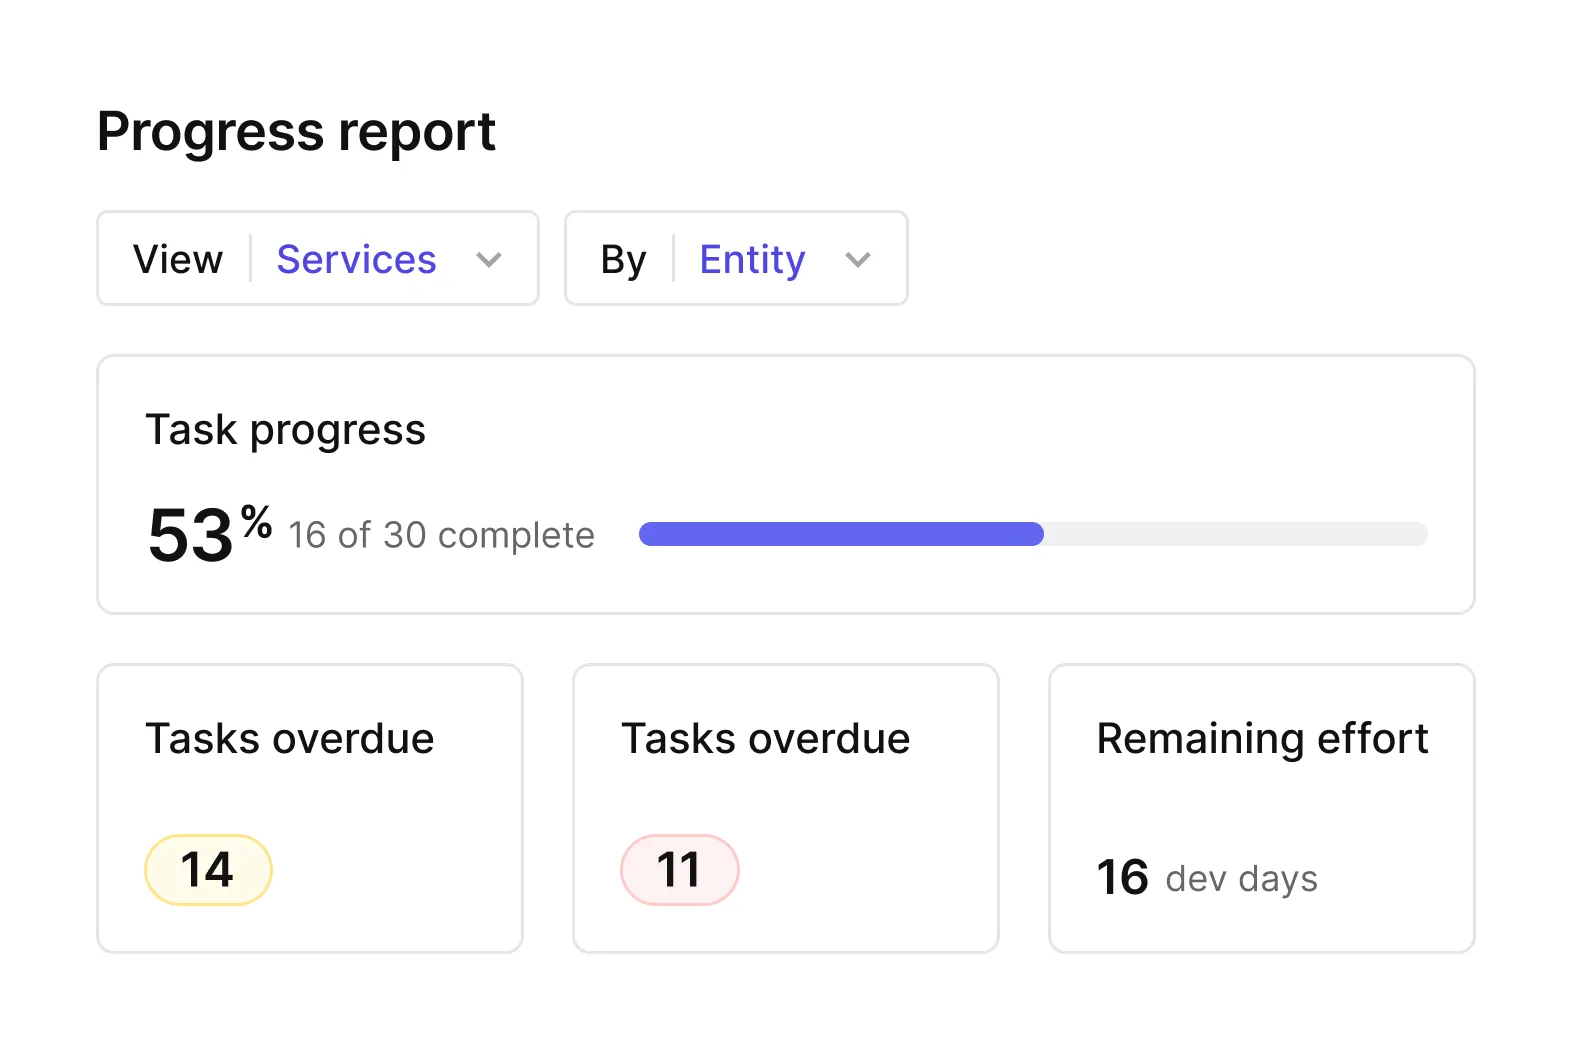Screen dimensions: 1572x1050
Task: Click the By label
Action: (x=623, y=260)
